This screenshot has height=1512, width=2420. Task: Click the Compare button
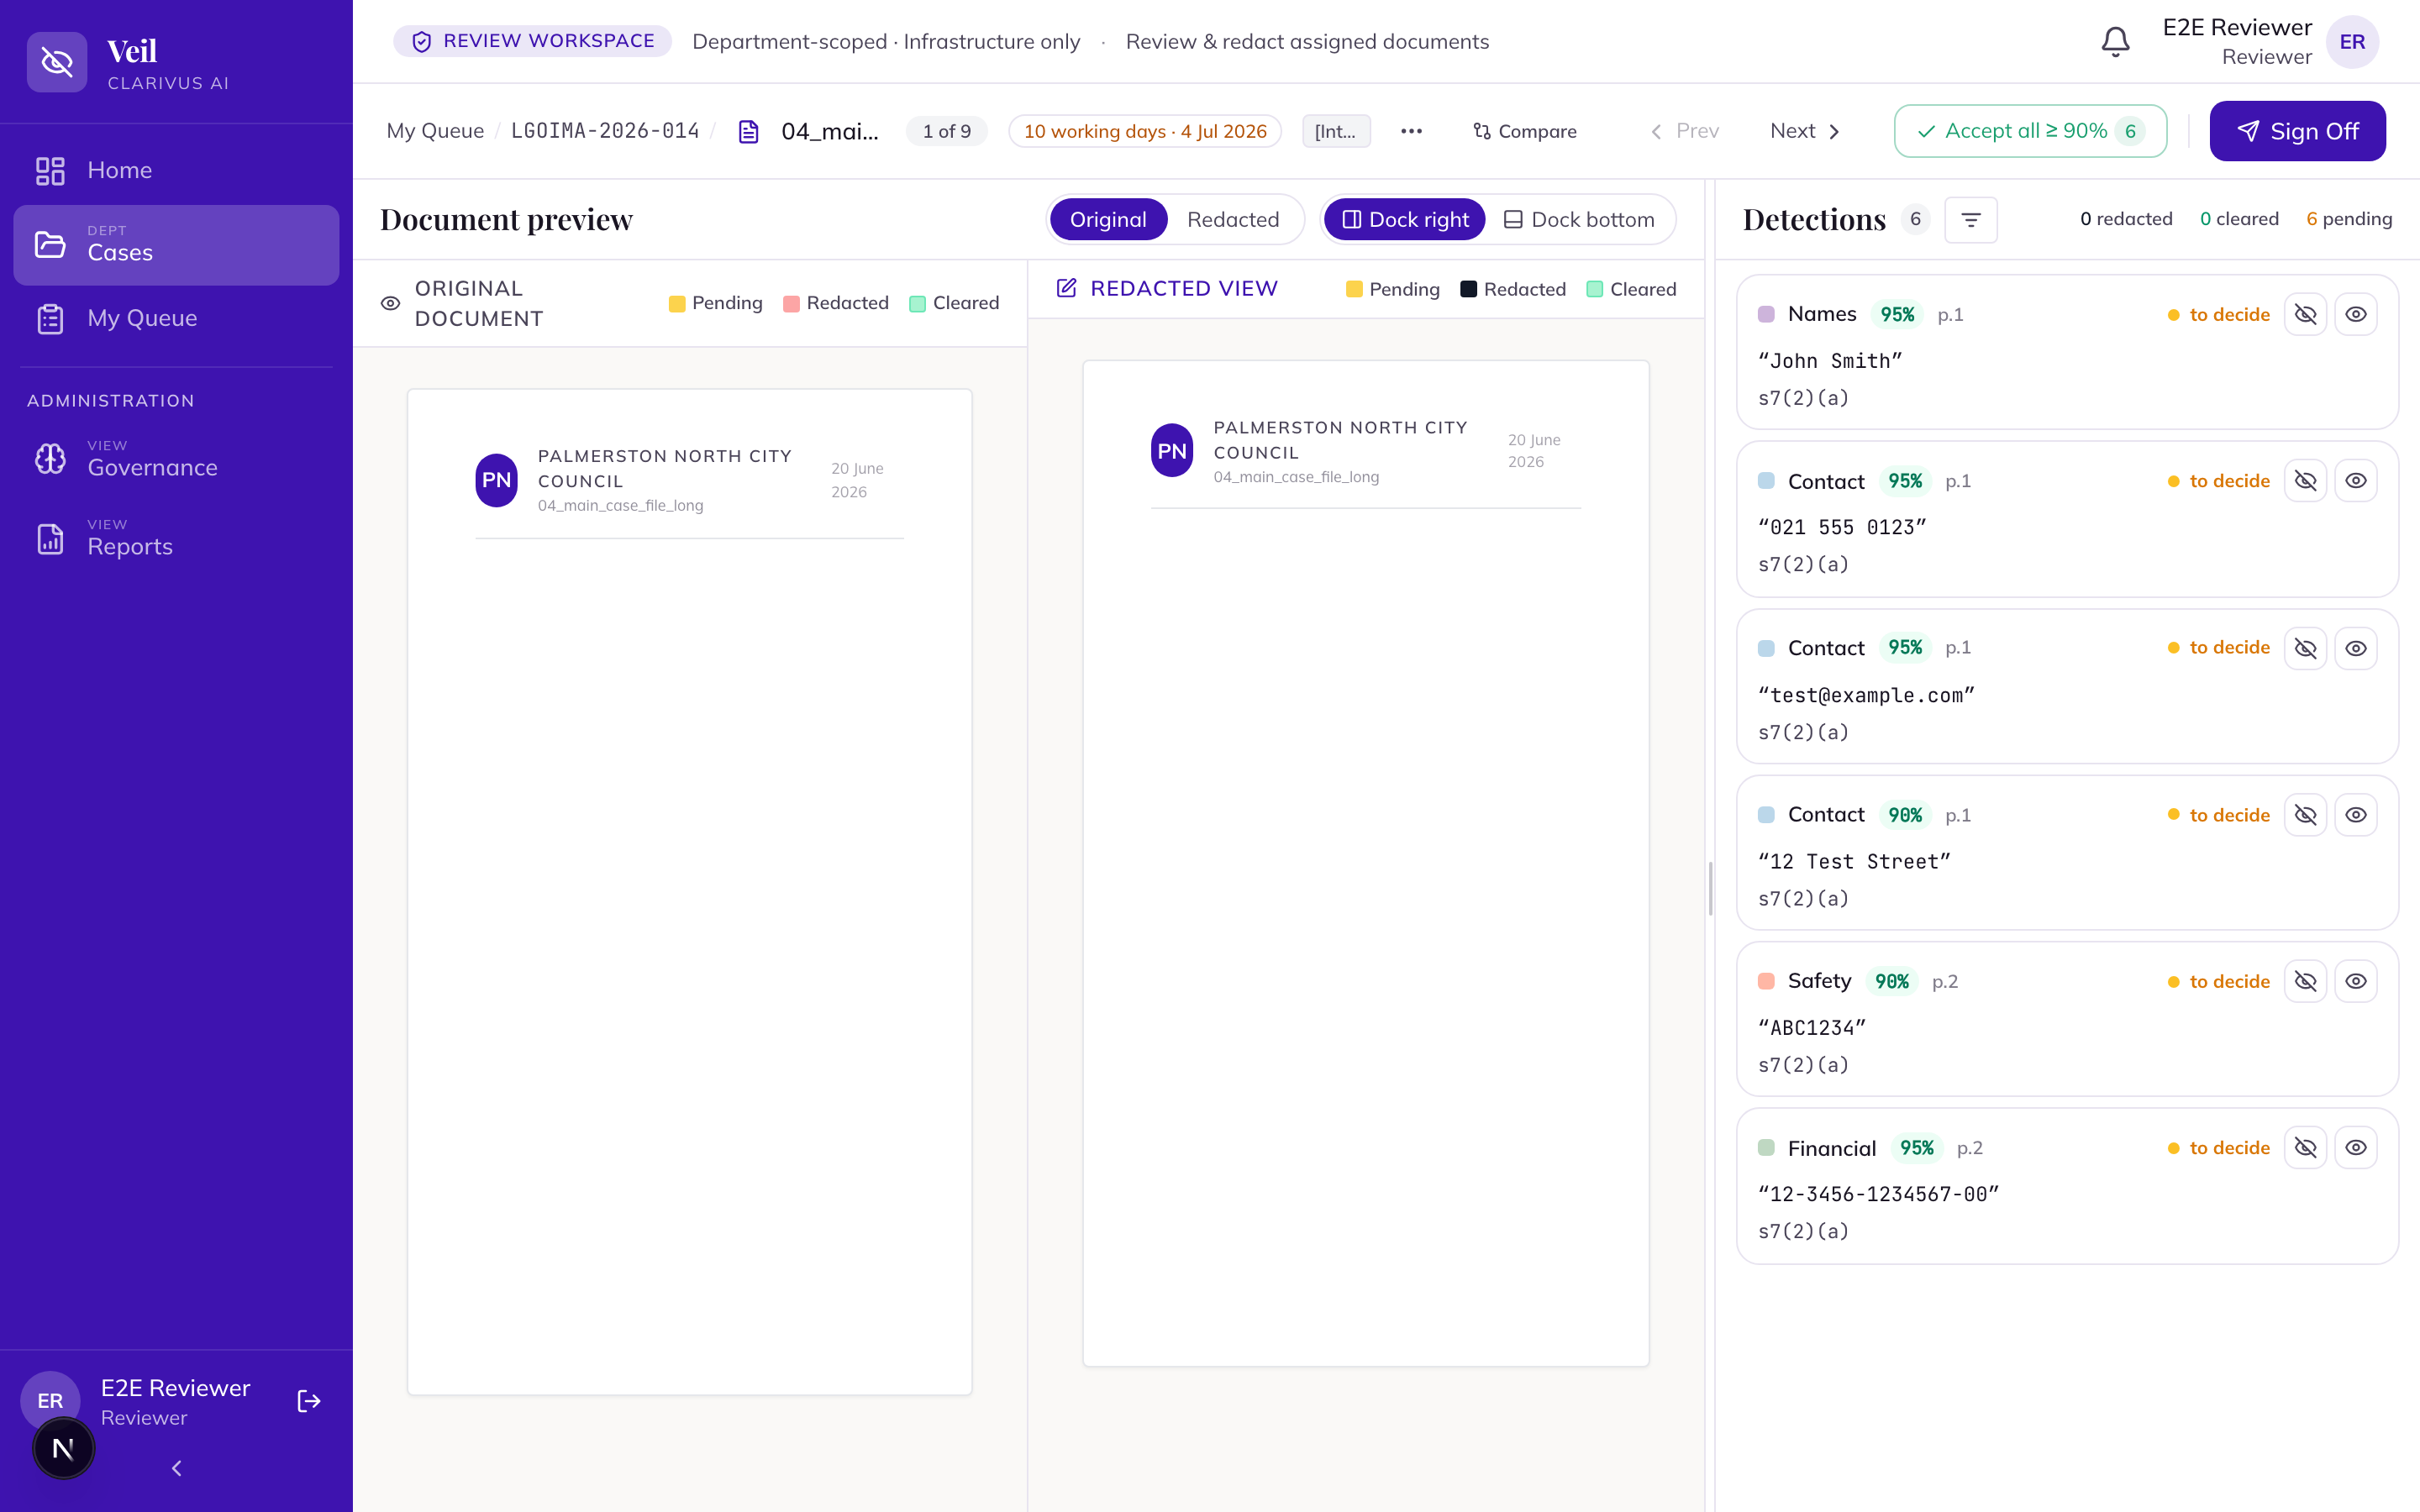tap(1524, 131)
